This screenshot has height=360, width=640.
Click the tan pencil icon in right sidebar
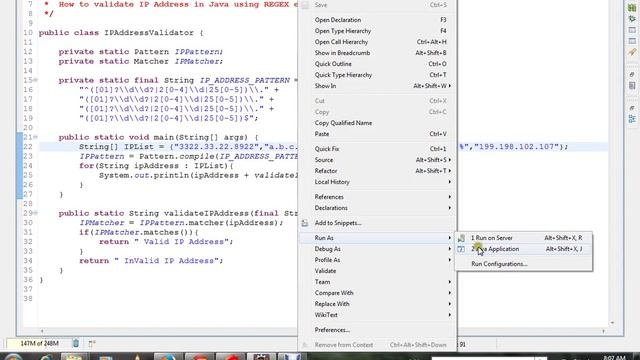coord(632,52)
